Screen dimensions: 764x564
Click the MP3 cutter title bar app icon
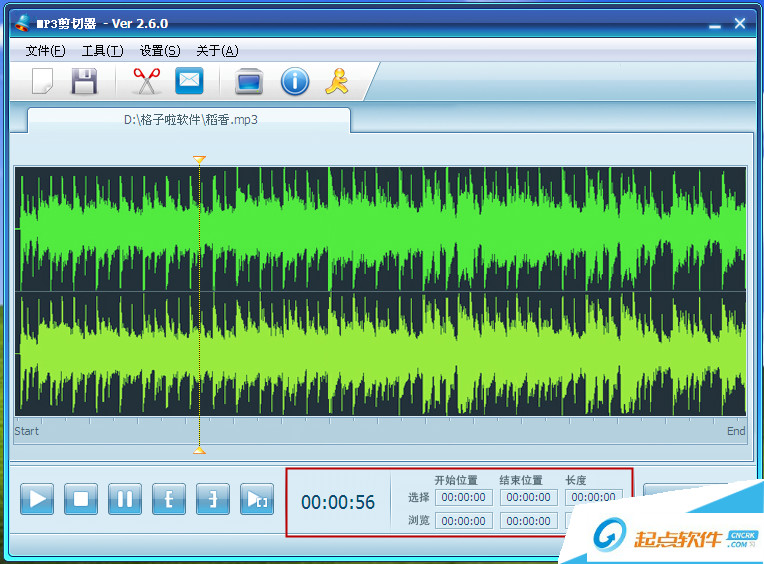click(22, 23)
